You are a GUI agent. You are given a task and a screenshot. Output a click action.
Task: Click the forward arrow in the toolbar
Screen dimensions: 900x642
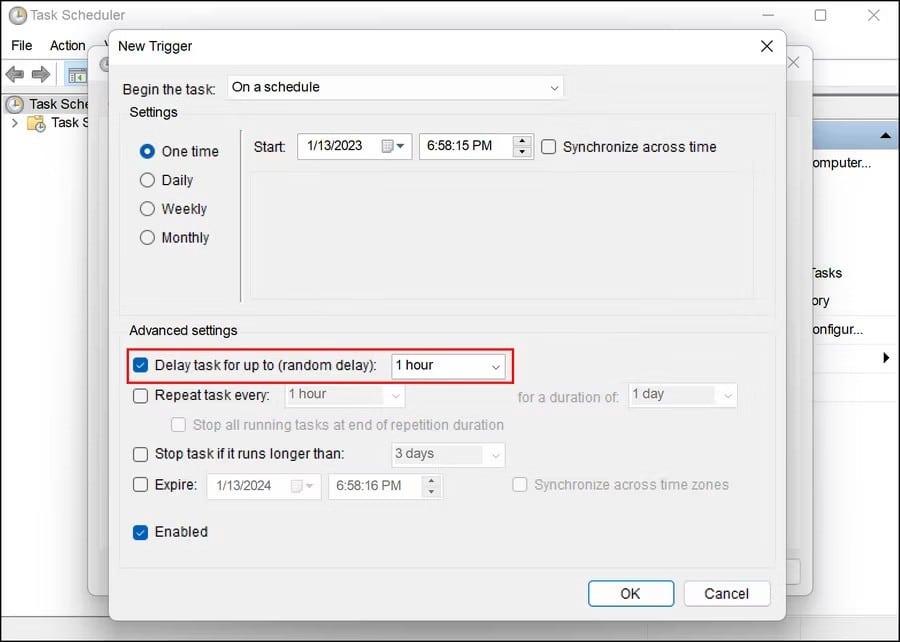[41, 75]
